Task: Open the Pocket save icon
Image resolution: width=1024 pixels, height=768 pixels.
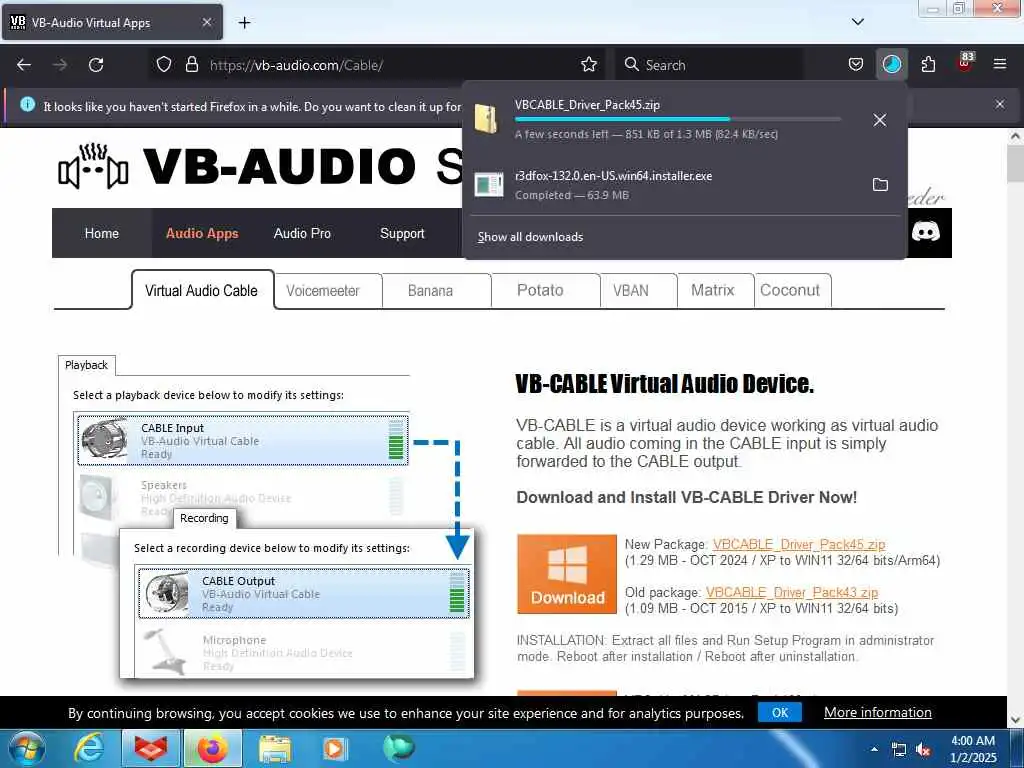Action: coord(856,65)
